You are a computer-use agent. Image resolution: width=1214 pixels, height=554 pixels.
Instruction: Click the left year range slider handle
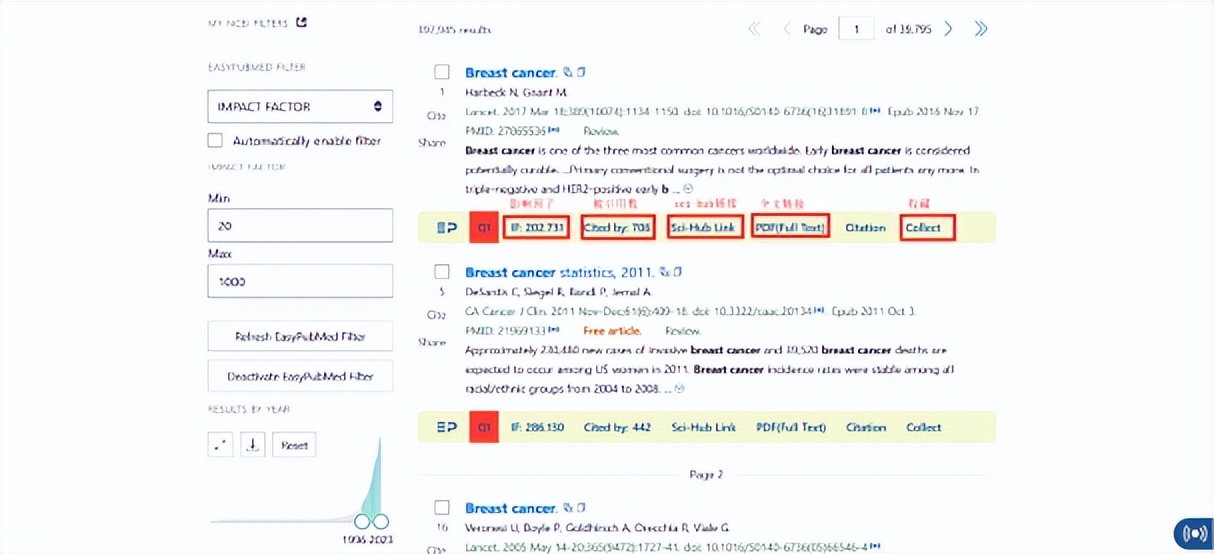(x=363, y=521)
